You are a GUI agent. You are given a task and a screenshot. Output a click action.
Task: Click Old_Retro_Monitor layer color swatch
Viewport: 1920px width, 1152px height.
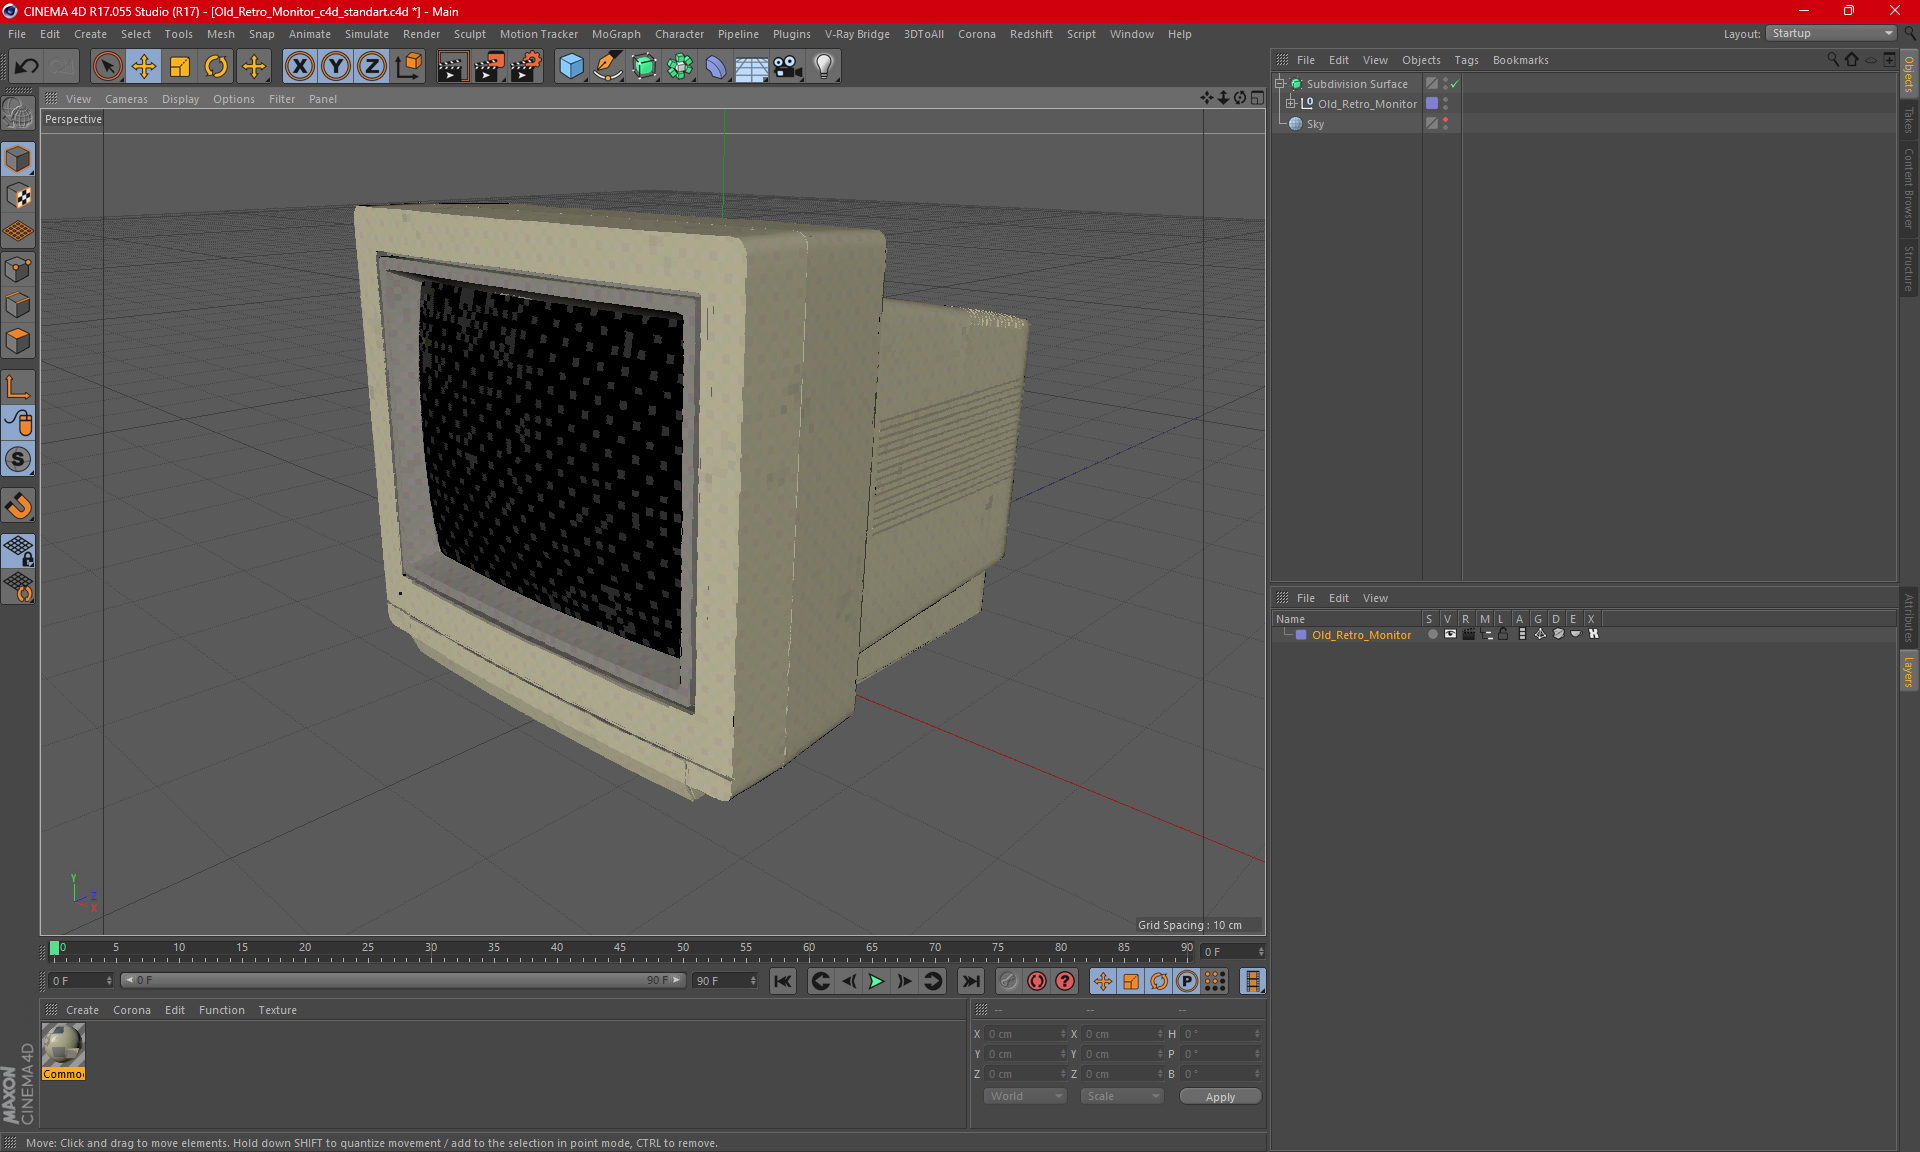1301,634
